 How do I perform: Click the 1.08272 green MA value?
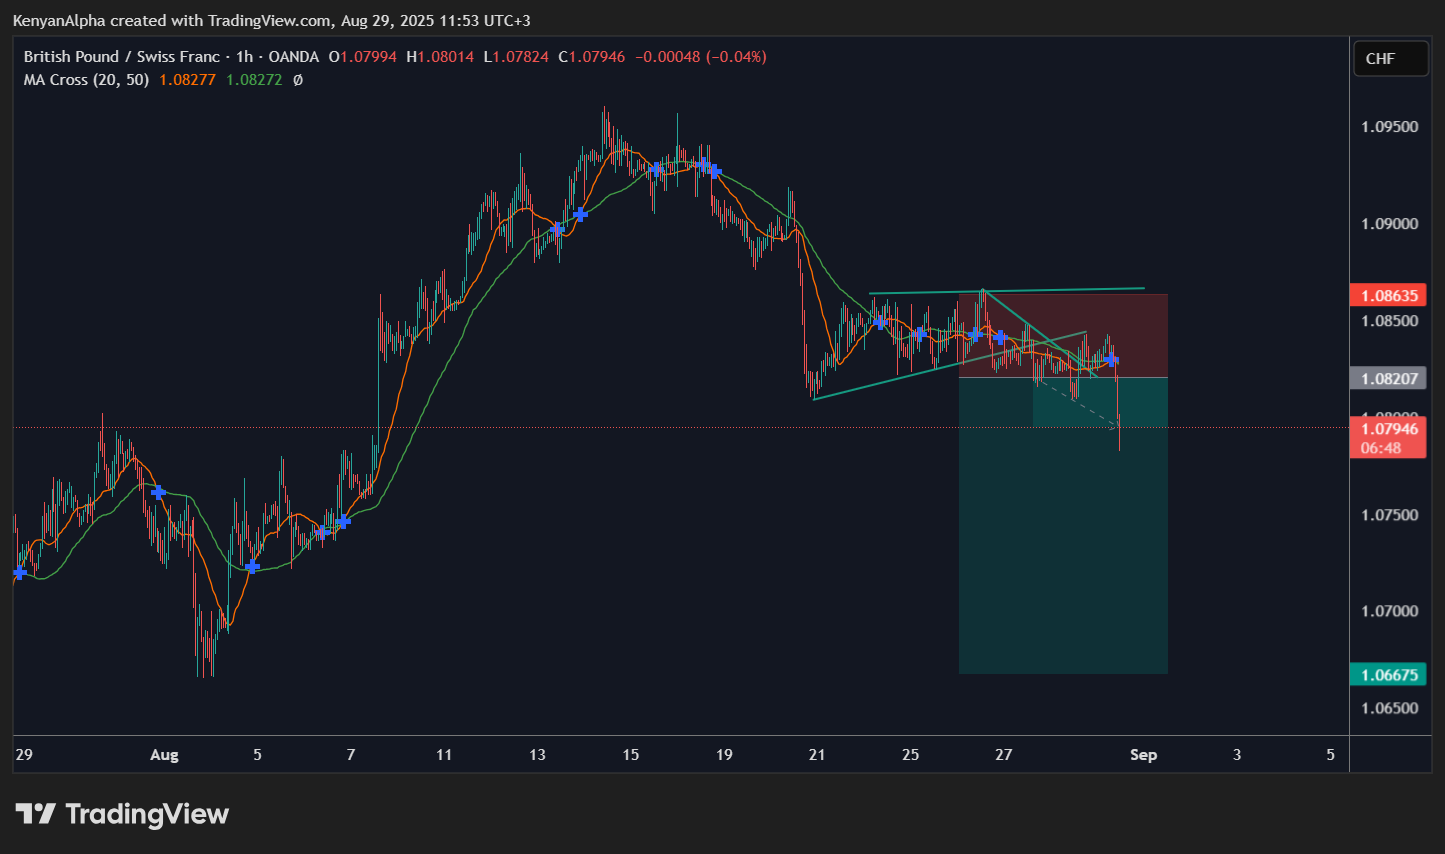click(x=254, y=80)
